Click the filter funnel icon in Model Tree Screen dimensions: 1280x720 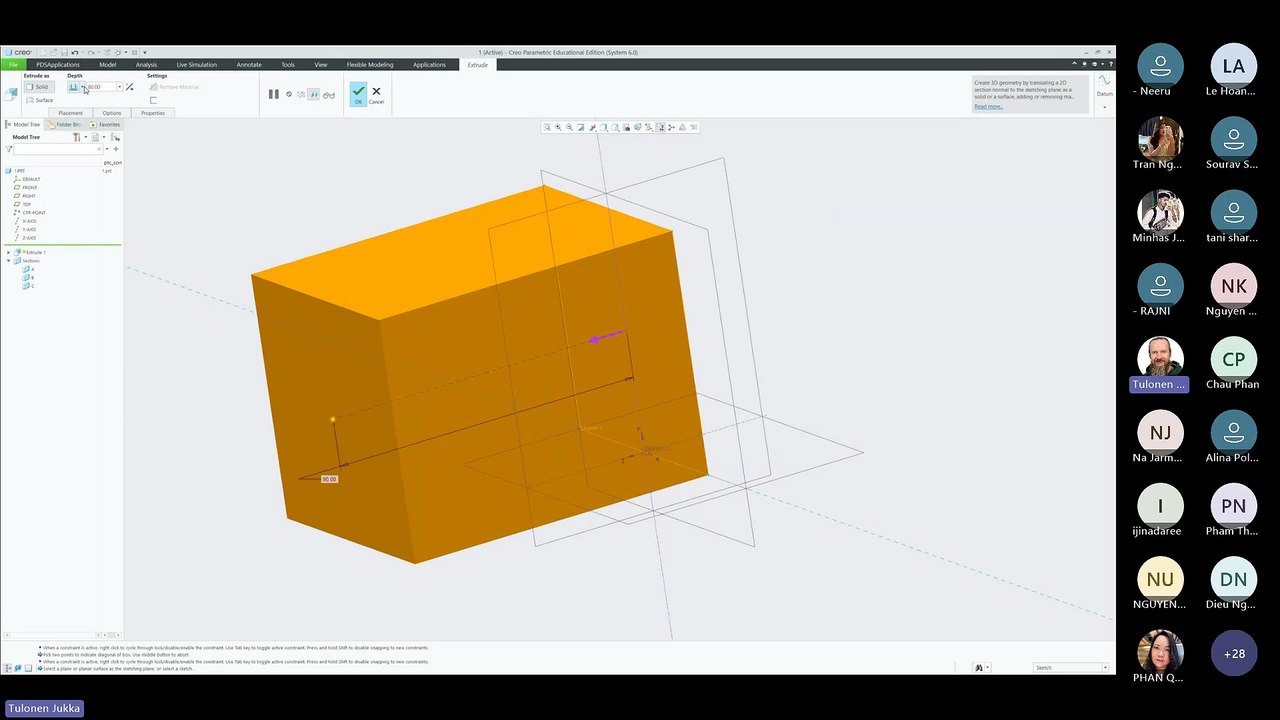pyautogui.click(x=9, y=149)
